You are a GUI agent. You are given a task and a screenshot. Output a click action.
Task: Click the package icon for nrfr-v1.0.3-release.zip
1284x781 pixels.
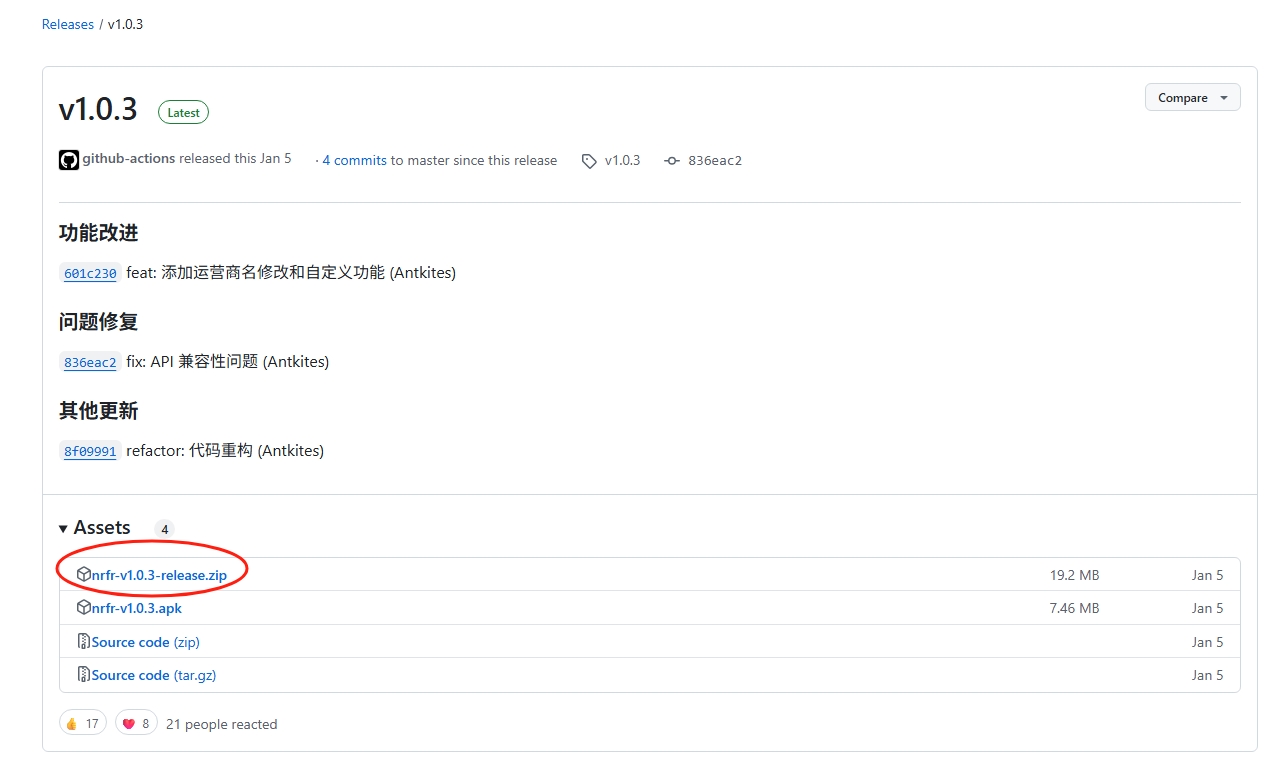click(x=84, y=574)
